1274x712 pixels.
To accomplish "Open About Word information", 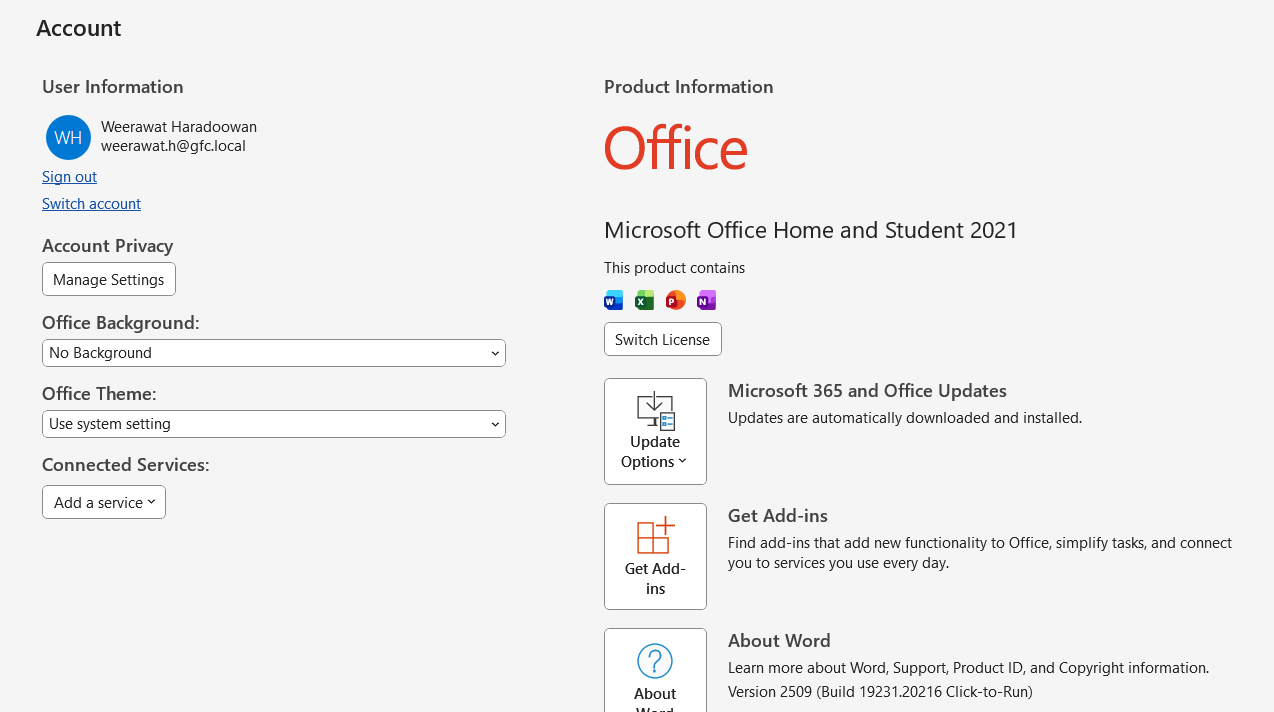I will [x=655, y=670].
